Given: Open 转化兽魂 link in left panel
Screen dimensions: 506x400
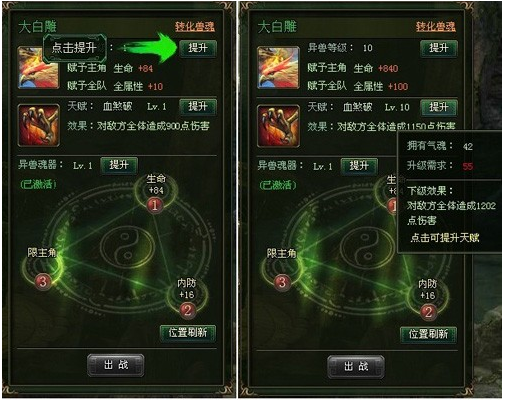Looking at the screenshot, I should coord(195,27).
